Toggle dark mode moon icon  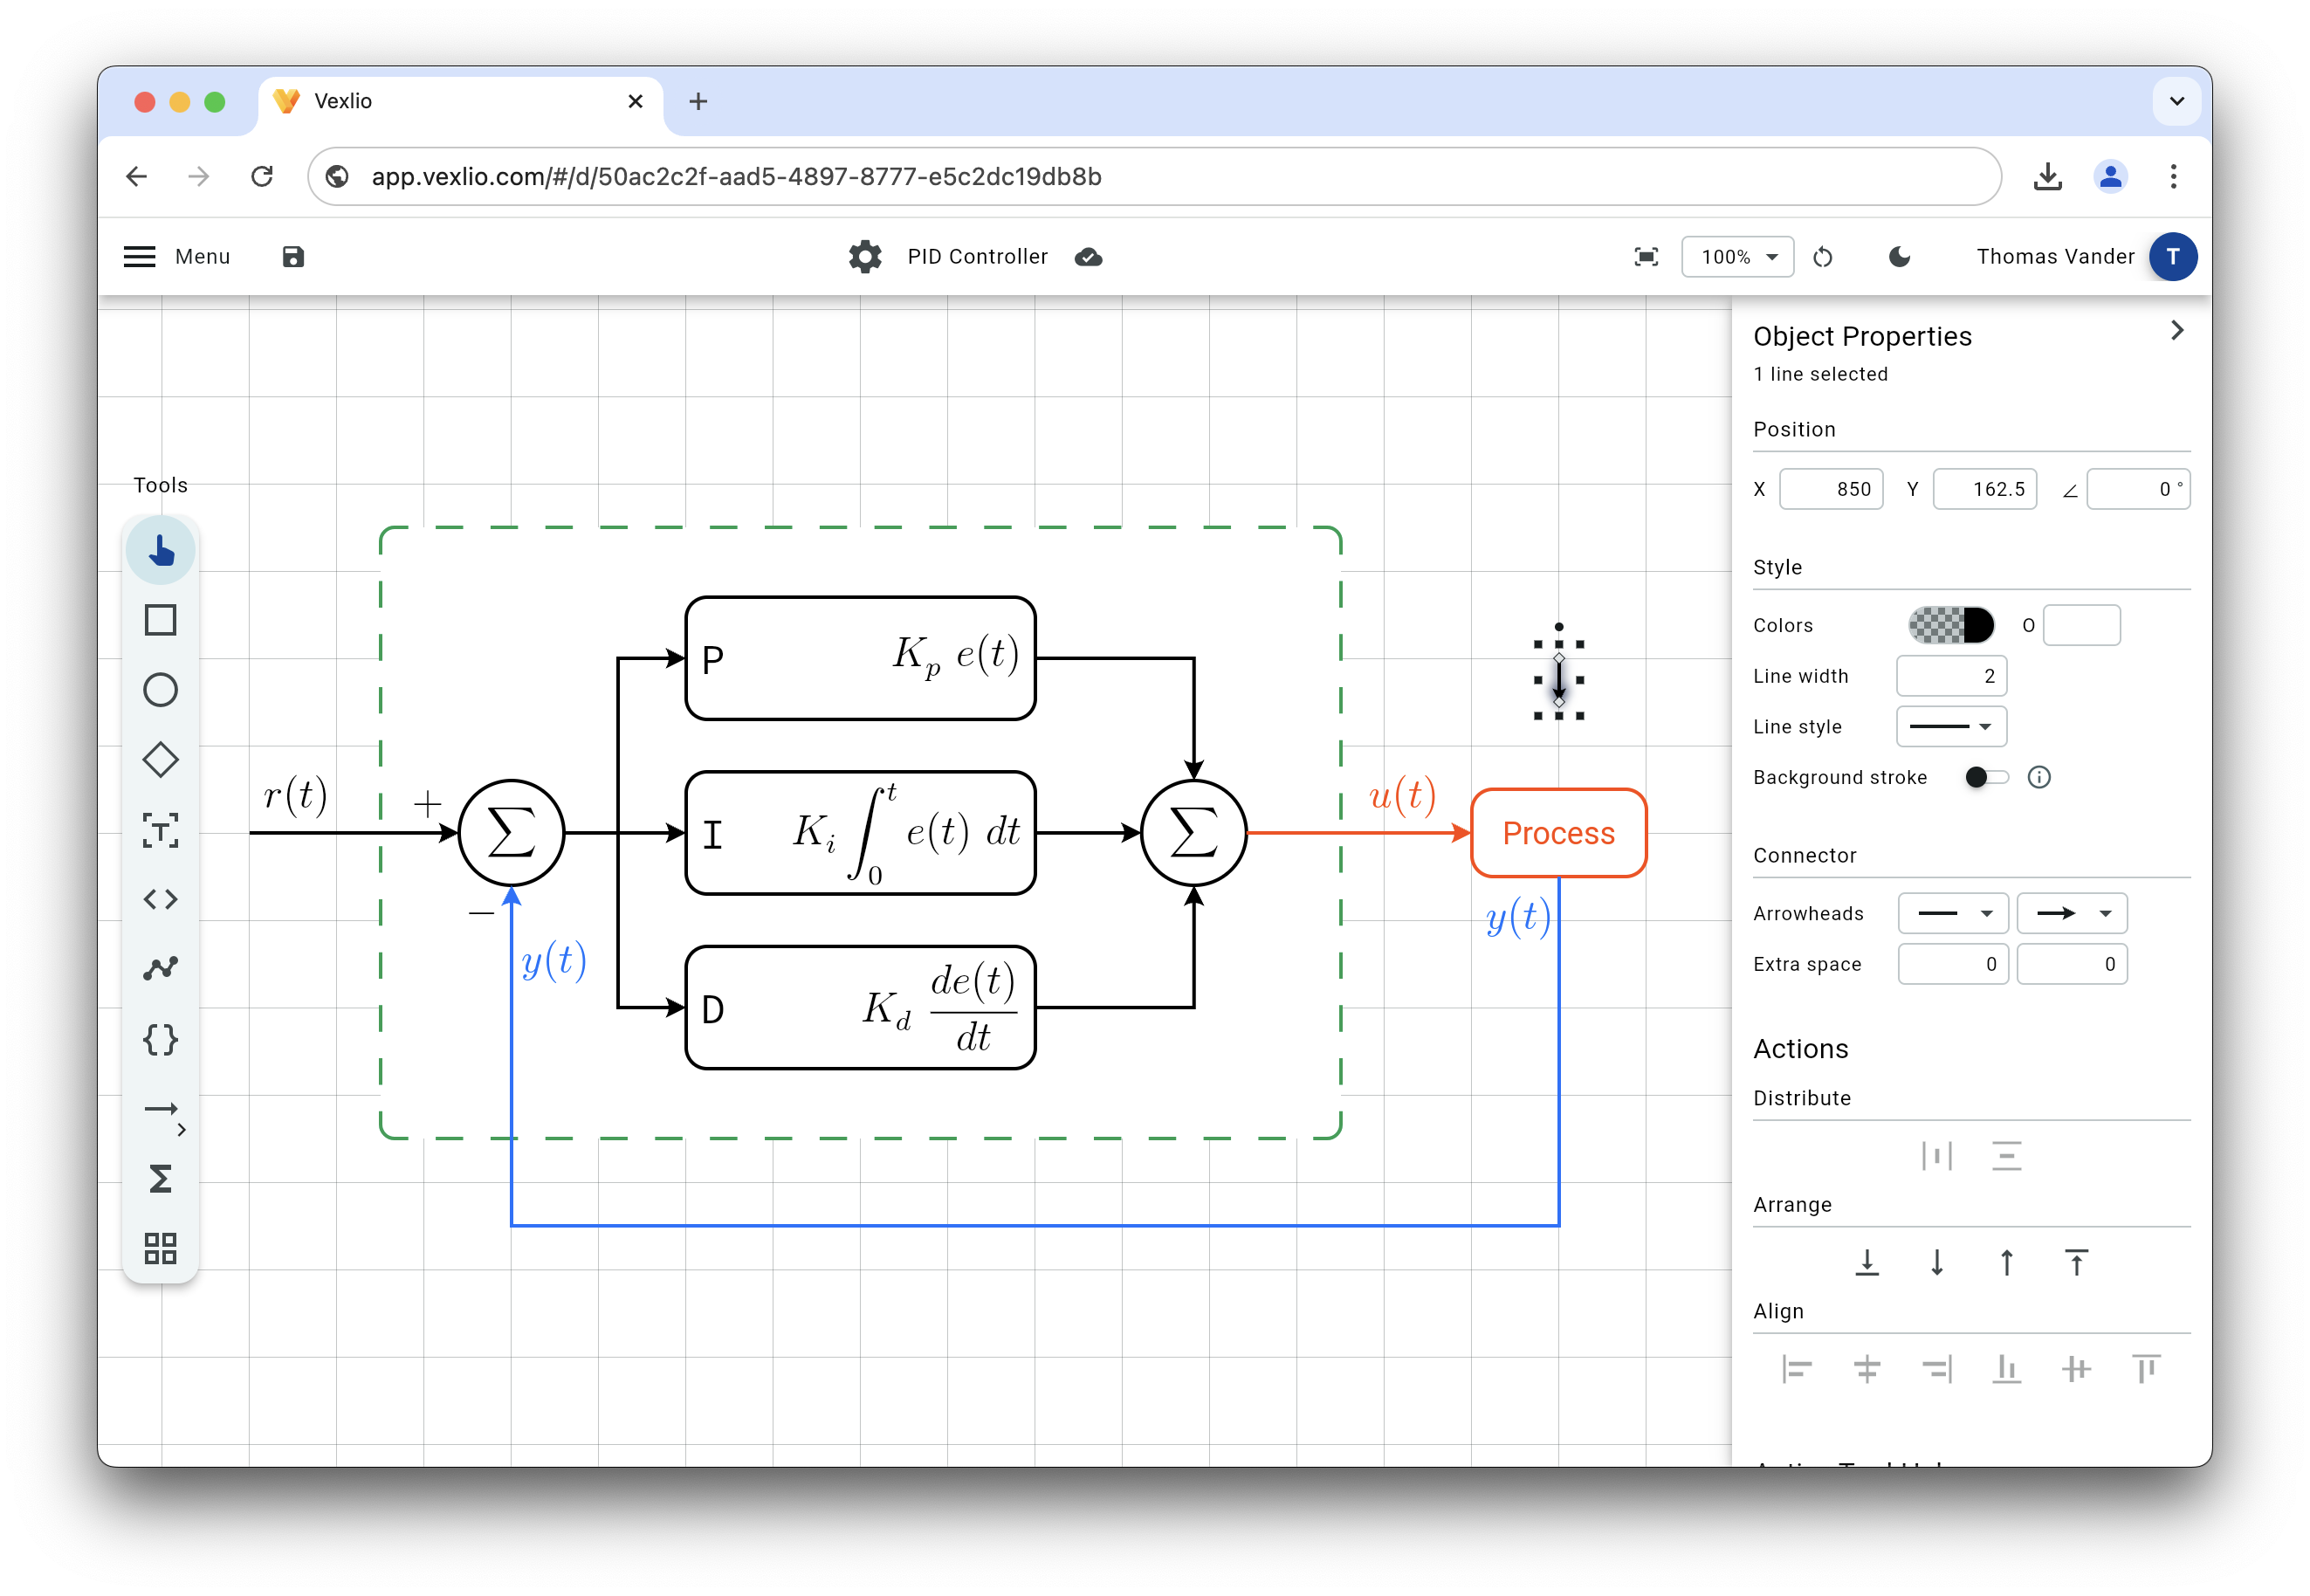click(x=1899, y=257)
